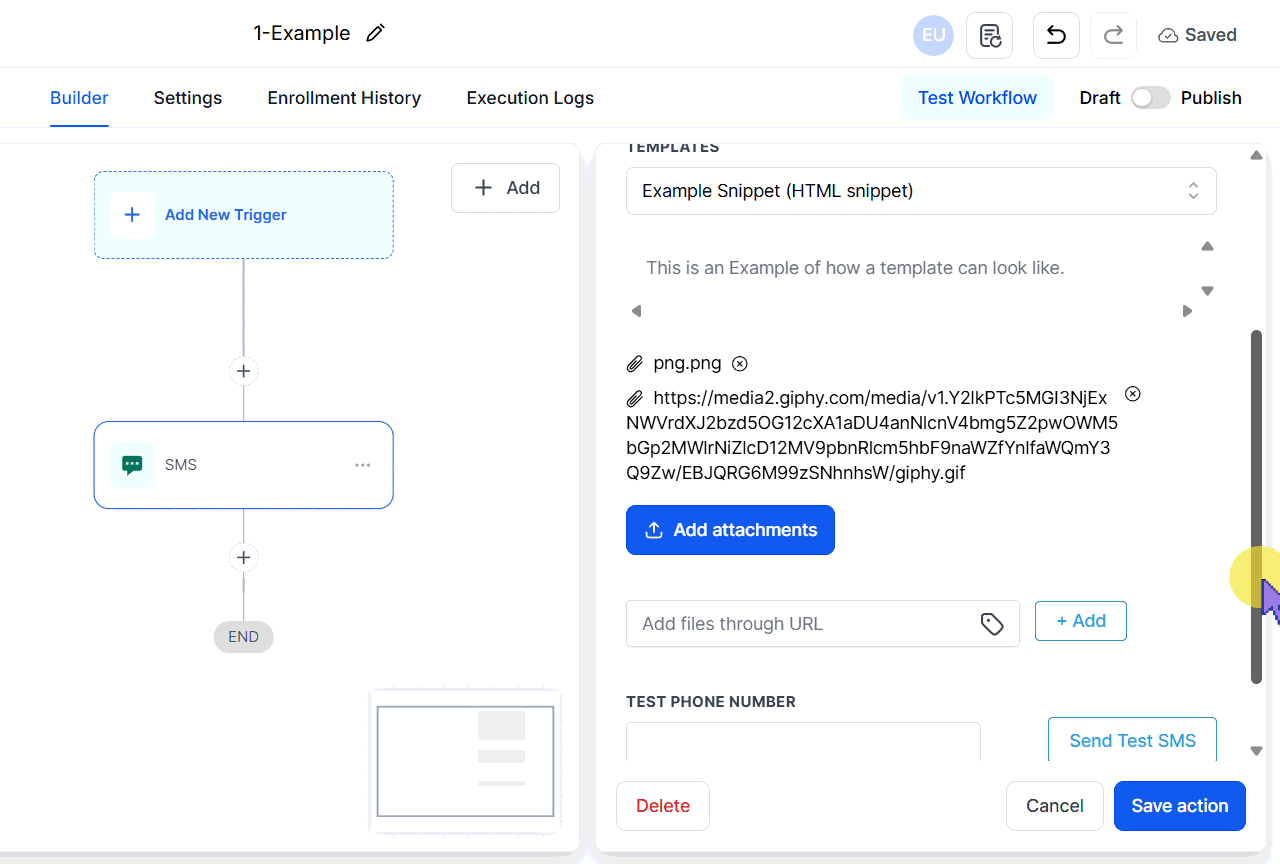Image resolution: width=1280 pixels, height=864 pixels.
Task: Click the Save action button
Action: click(1179, 806)
